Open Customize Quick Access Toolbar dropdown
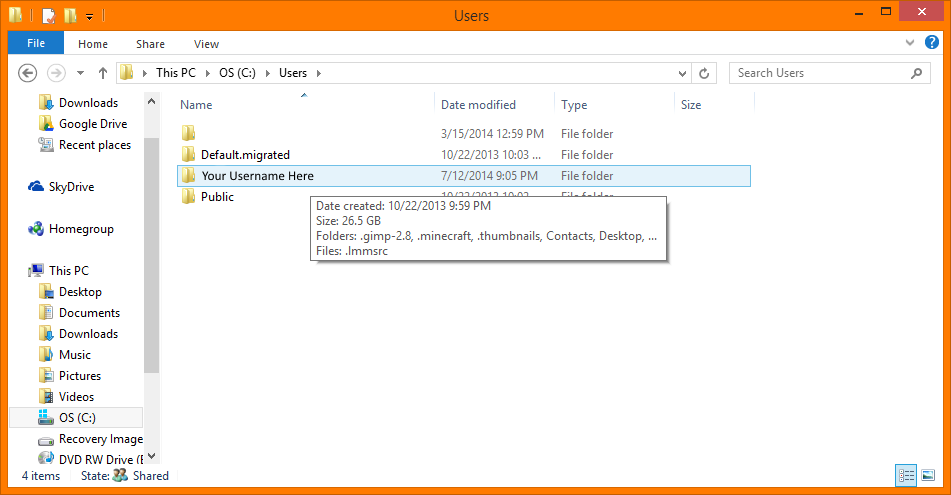 [89, 17]
